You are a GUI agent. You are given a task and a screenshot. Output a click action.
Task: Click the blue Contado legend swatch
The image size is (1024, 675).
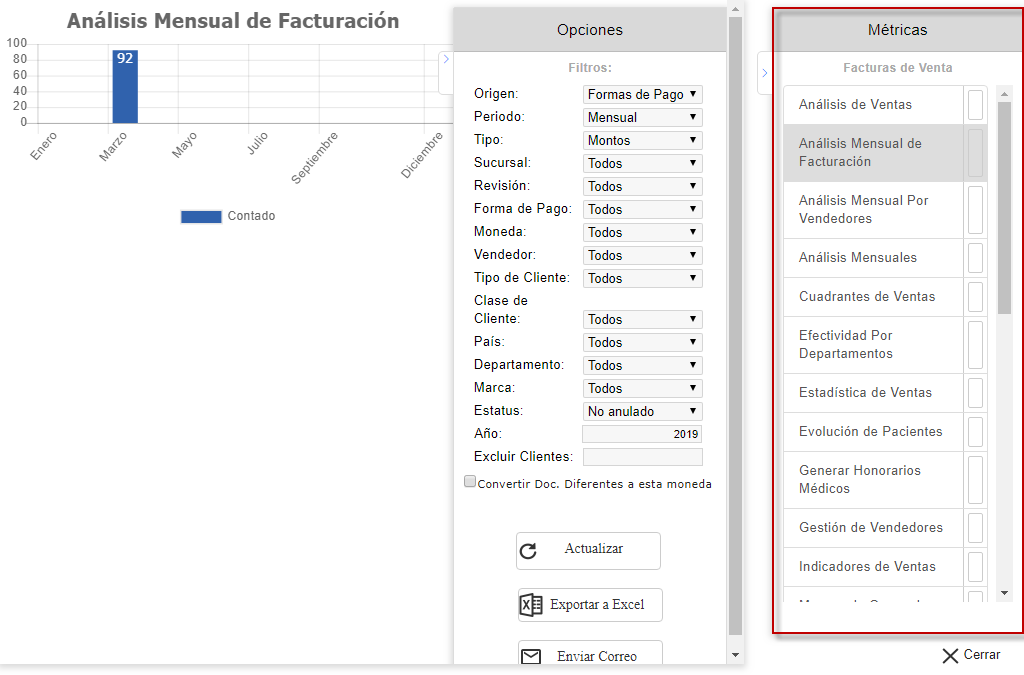pyautogui.click(x=201, y=216)
